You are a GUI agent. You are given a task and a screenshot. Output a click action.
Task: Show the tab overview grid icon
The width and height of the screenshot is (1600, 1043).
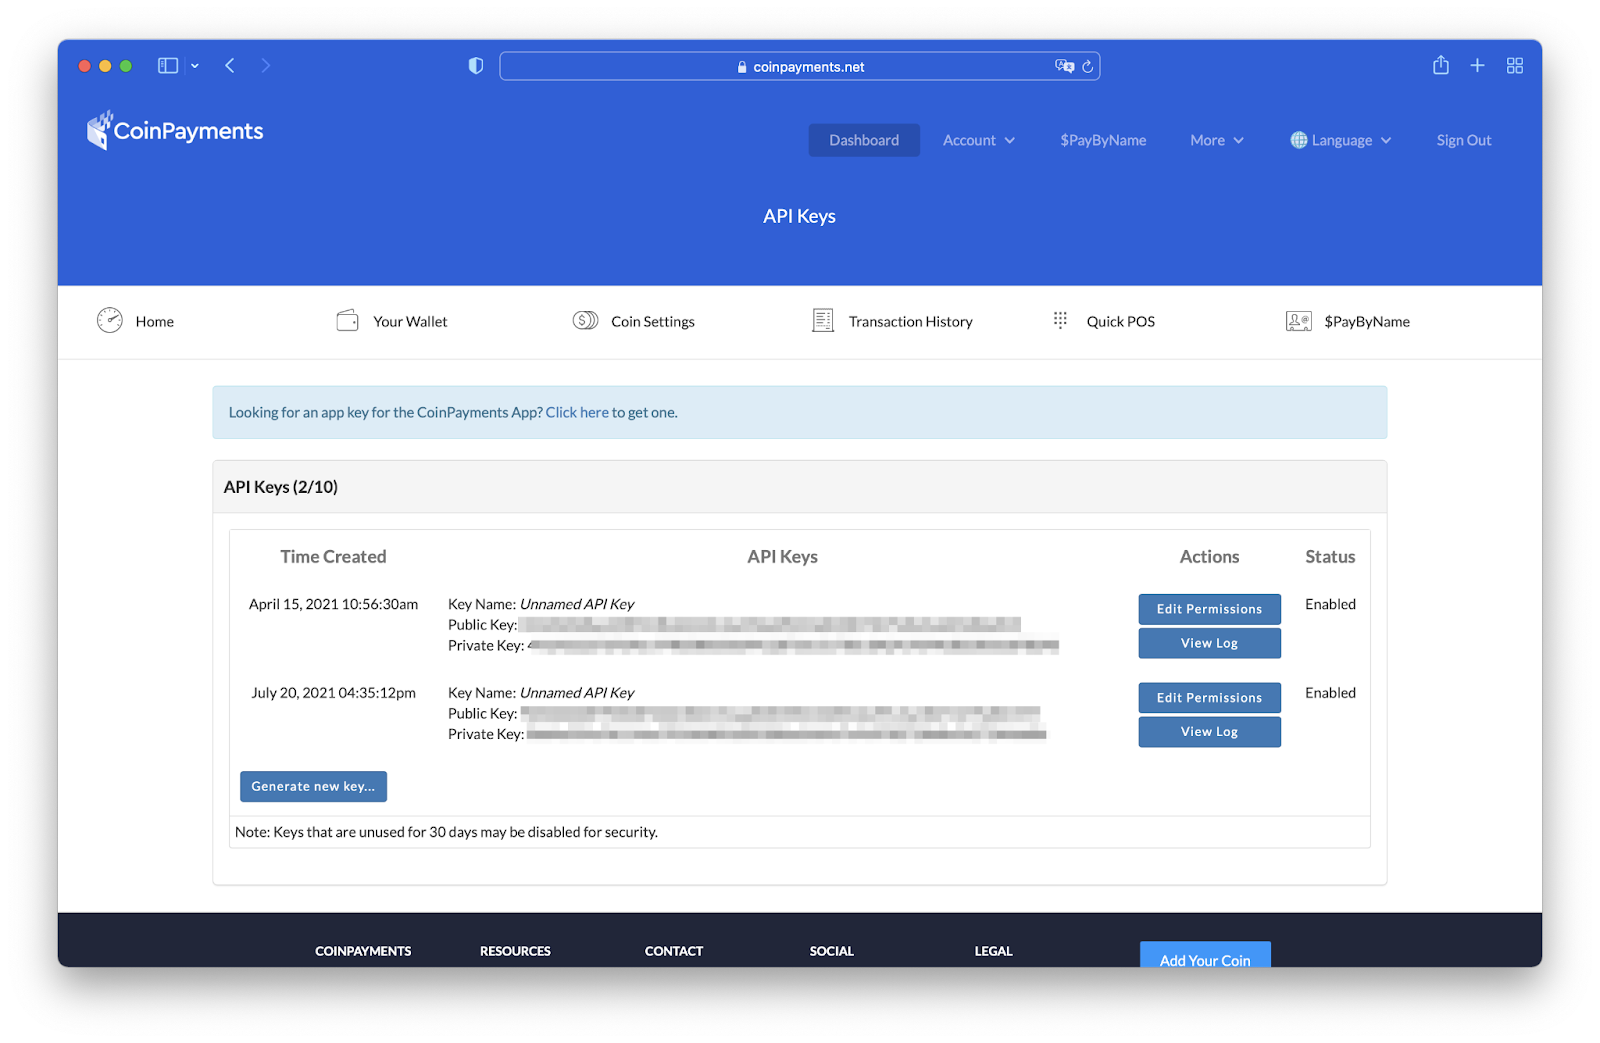(1515, 66)
